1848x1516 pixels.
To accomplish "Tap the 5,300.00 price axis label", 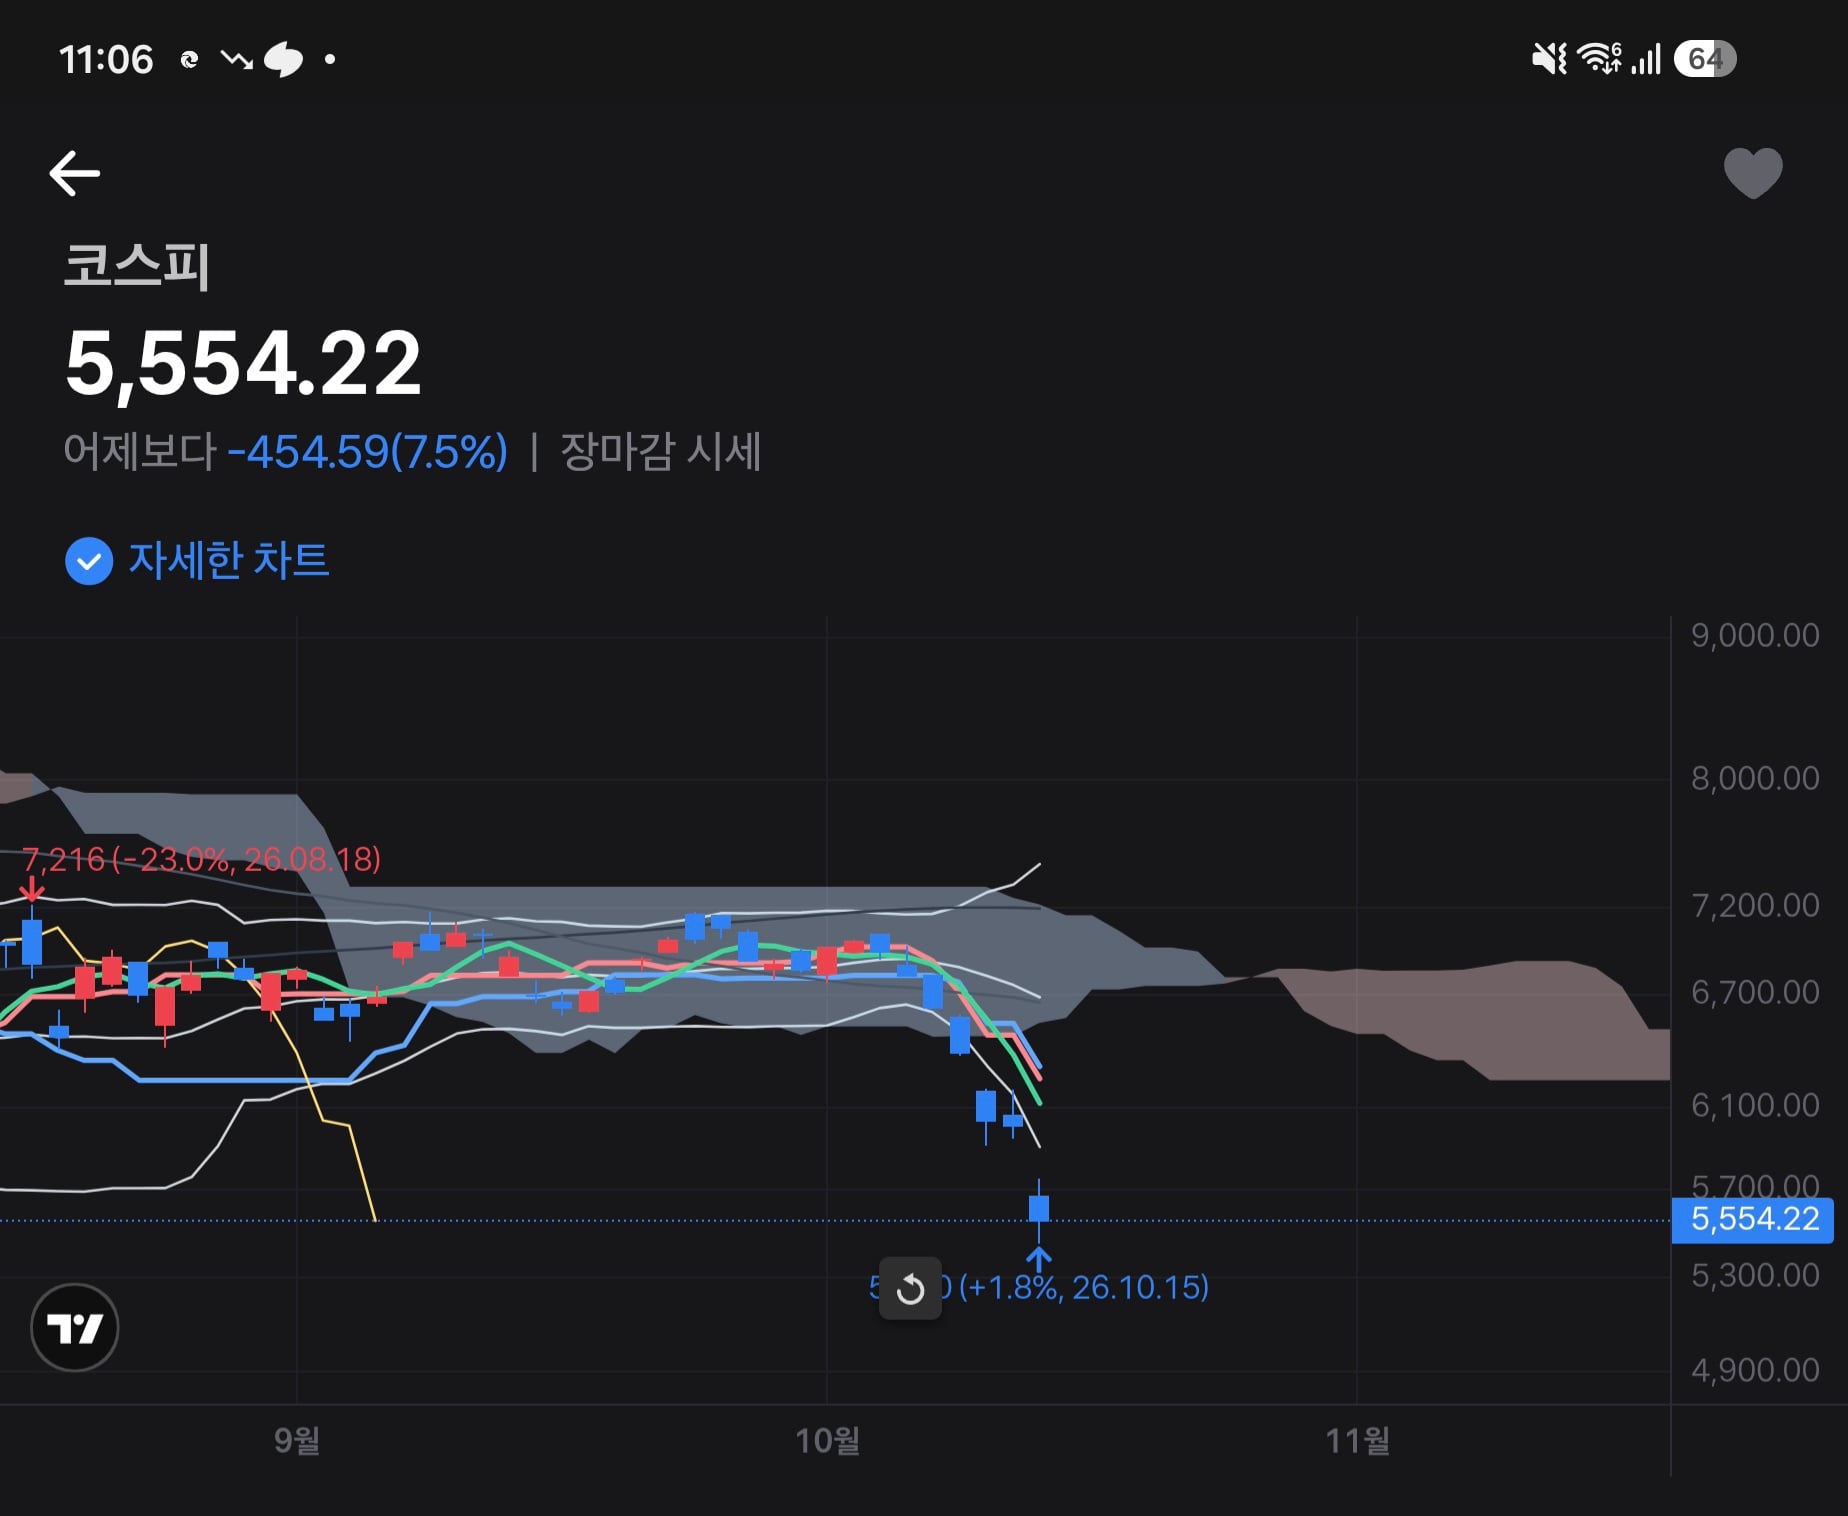I will 1755,1276.
